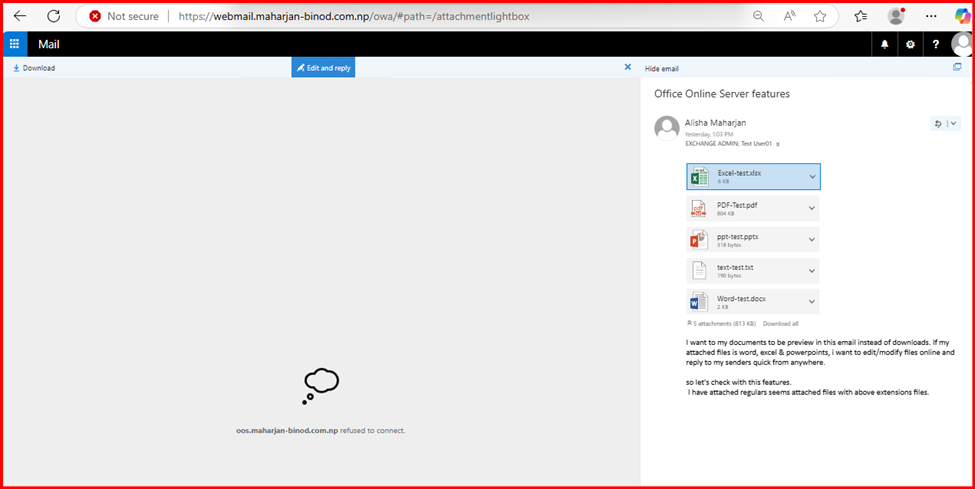
Task: Click Download in the preview toolbar
Action: 34,68
